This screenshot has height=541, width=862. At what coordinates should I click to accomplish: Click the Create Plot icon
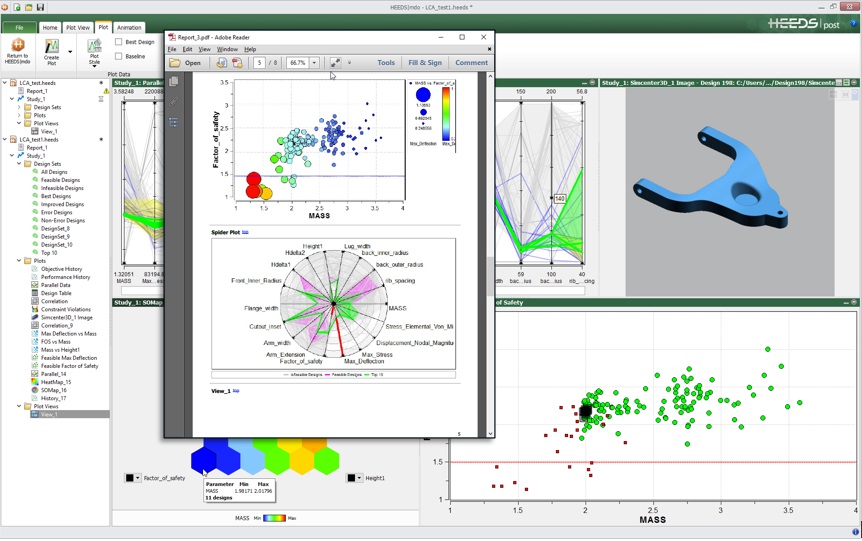pyautogui.click(x=52, y=46)
